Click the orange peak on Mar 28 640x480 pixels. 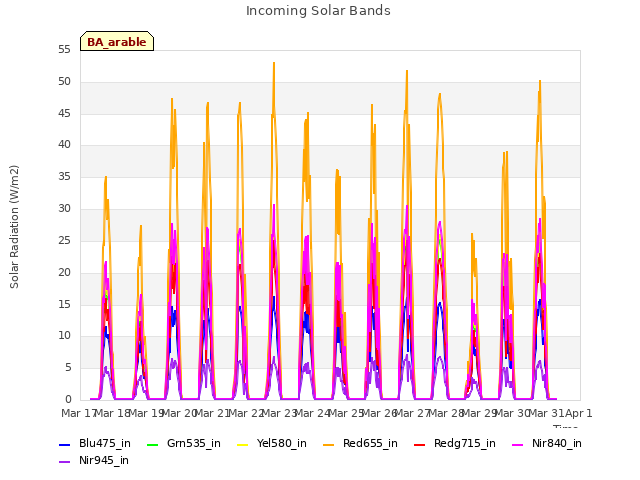click(x=440, y=94)
